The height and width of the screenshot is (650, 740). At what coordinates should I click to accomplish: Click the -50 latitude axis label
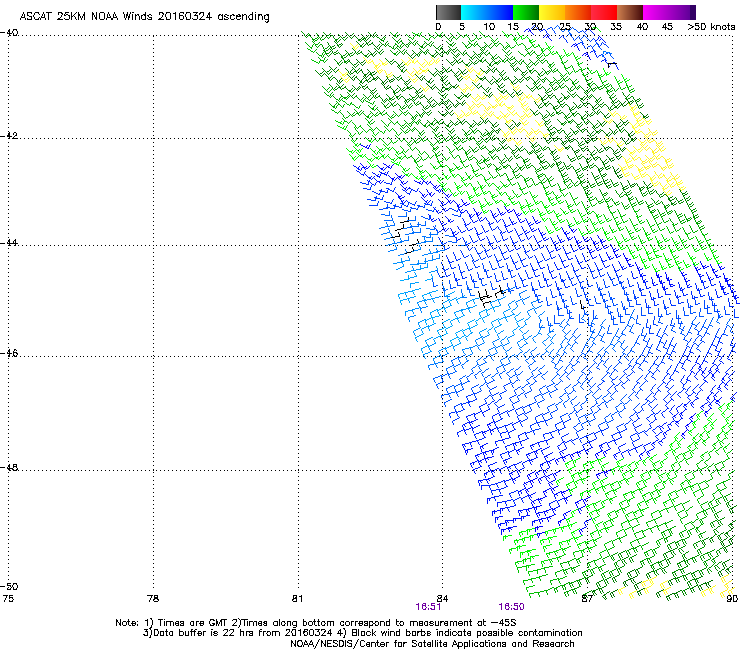[x=9, y=586]
